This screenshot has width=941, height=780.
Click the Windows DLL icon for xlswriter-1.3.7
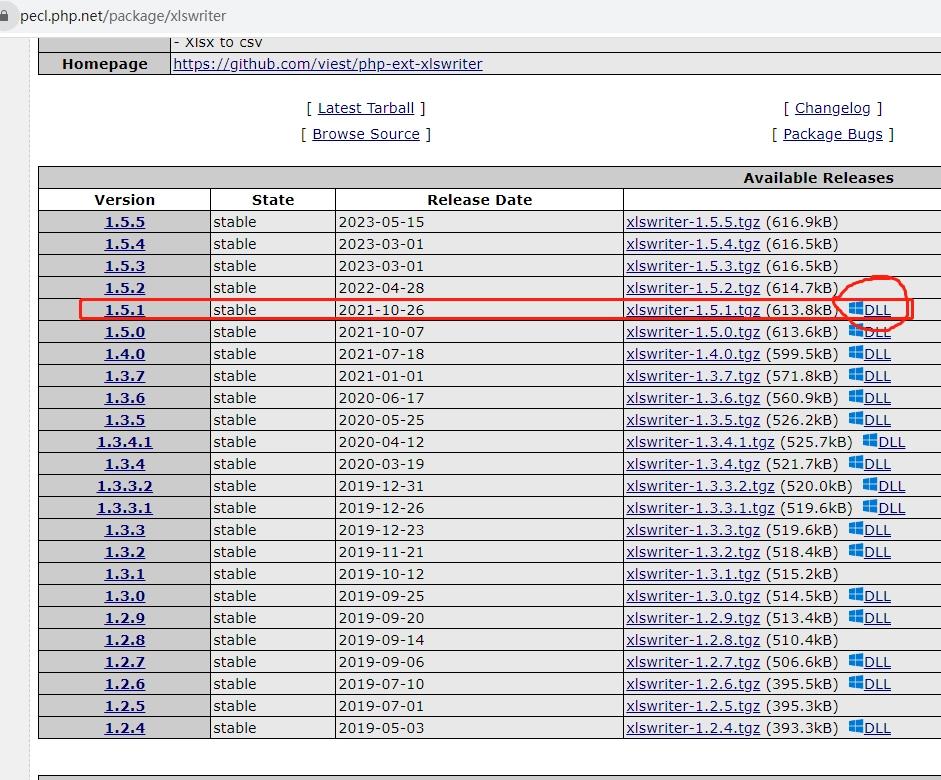pos(856,375)
